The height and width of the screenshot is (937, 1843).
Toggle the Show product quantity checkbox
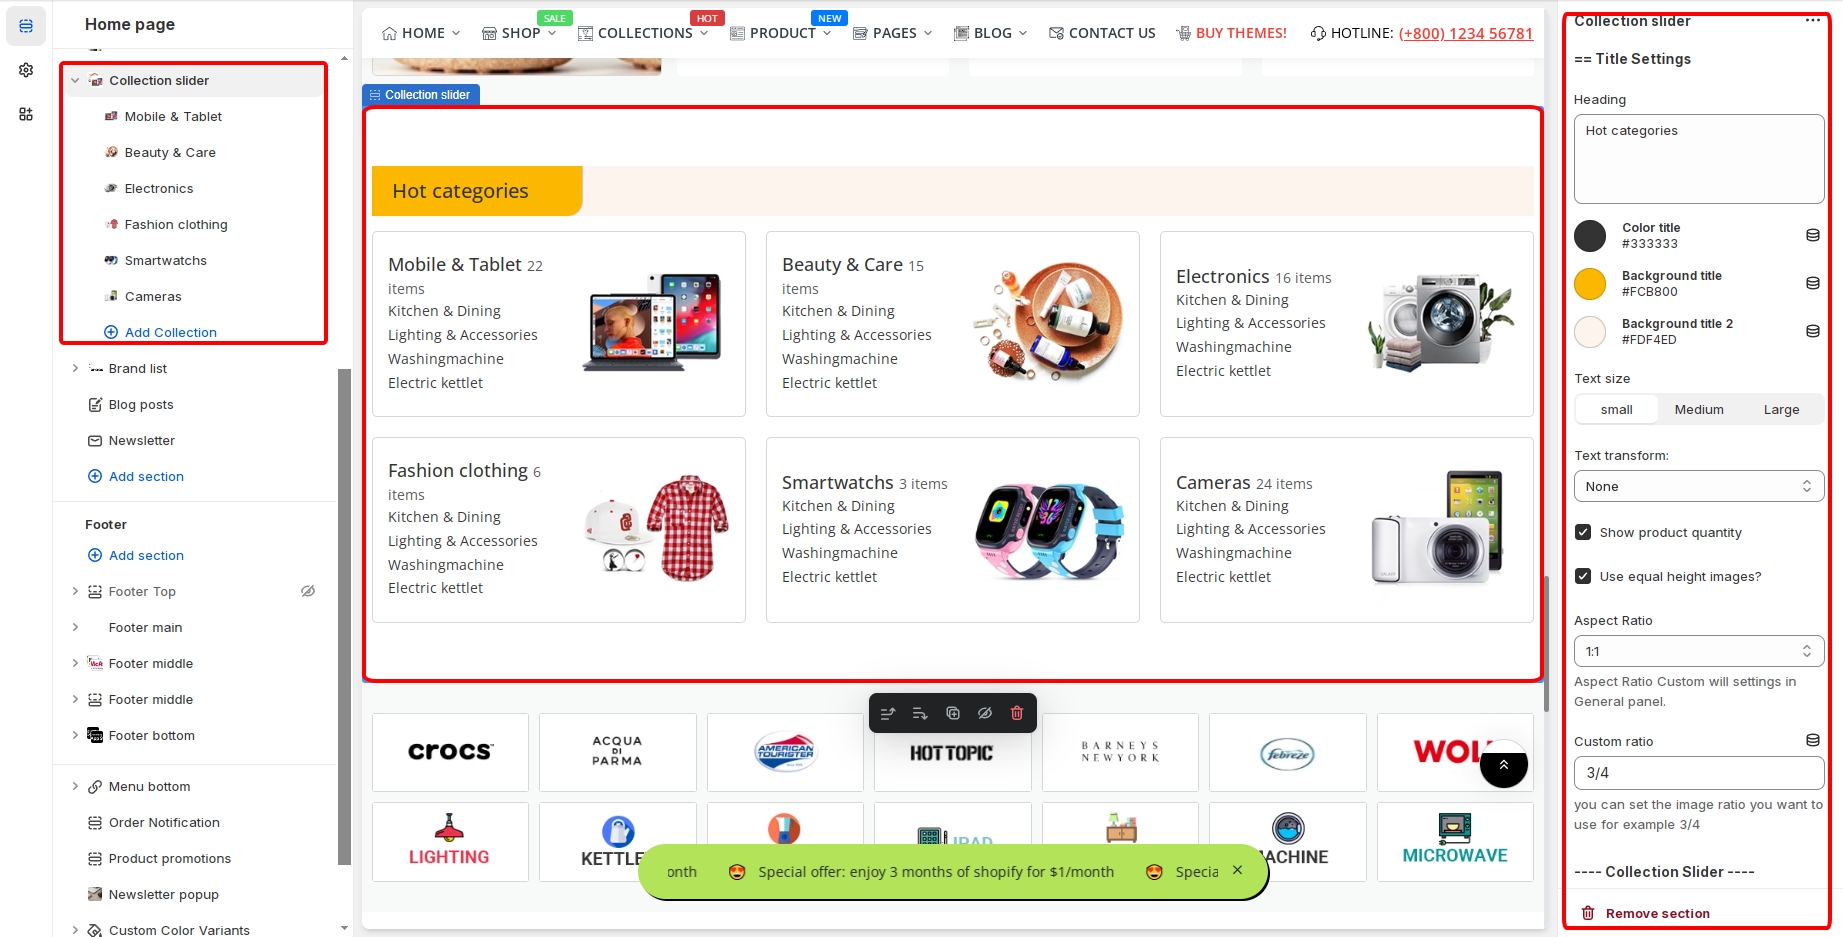point(1583,533)
